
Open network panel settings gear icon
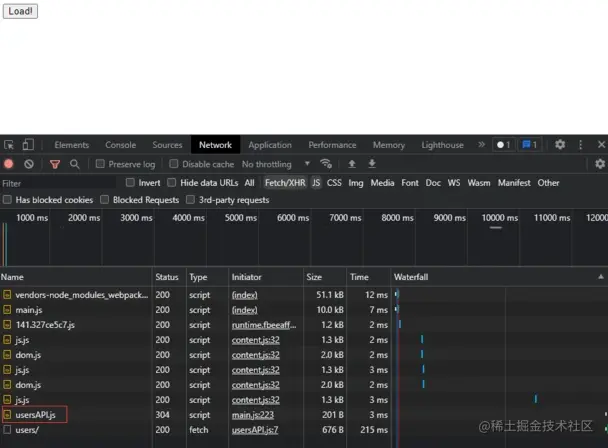click(600, 164)
